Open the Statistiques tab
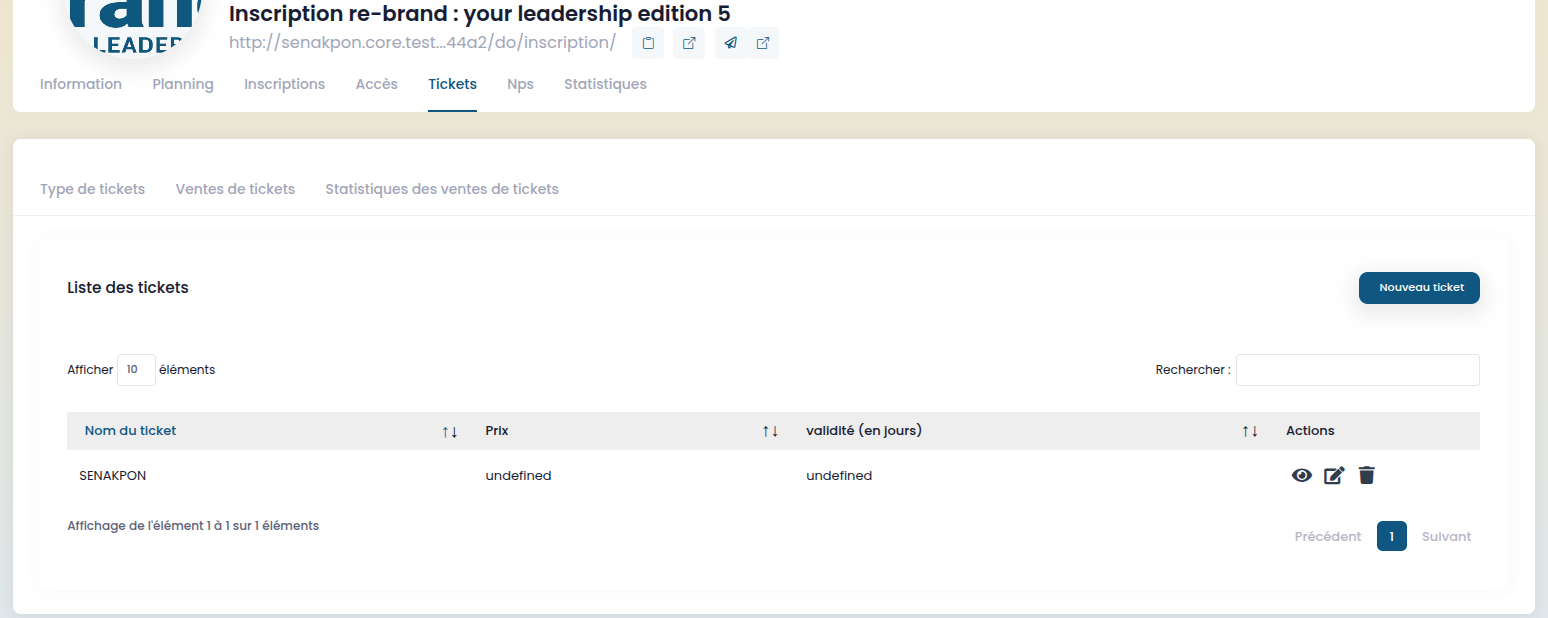This screenshot has height=618, width=1548. click(x=605, y=84)
